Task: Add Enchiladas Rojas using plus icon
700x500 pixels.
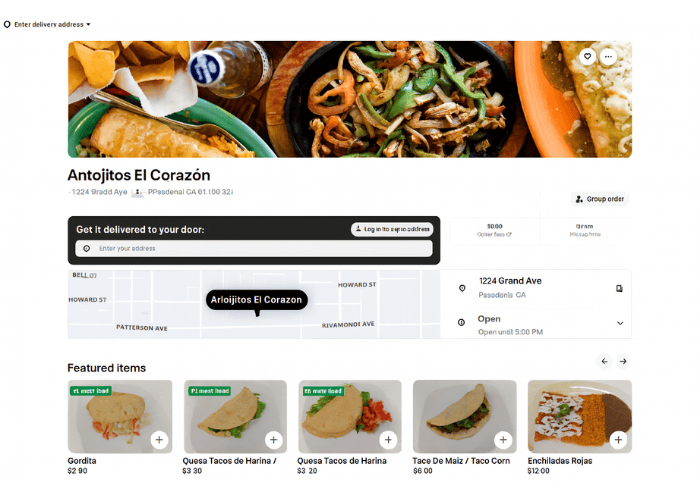Action: point(618,440)
